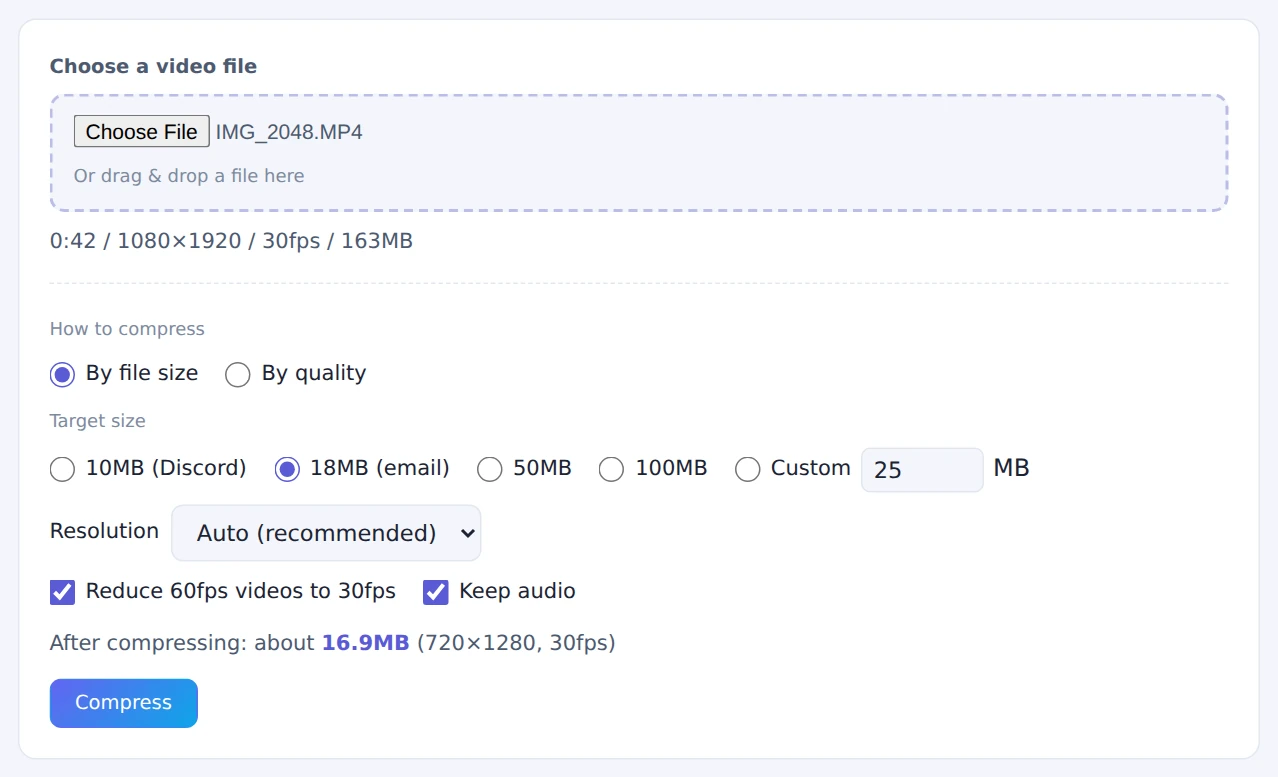Click the estimated 16.9MB result size
The image size is (1278, 777).
pyautogui.click(x=365, y=643)
